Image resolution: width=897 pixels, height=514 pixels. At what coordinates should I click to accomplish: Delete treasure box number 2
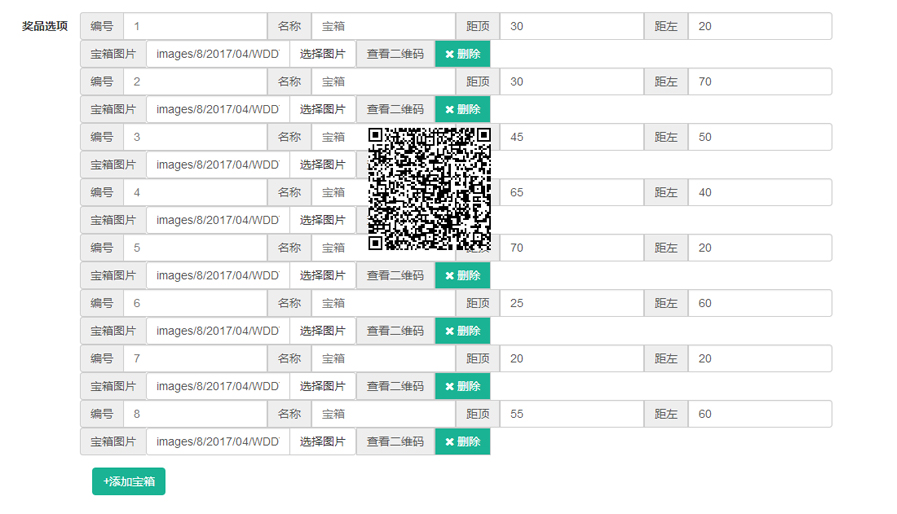coord(462,109)
